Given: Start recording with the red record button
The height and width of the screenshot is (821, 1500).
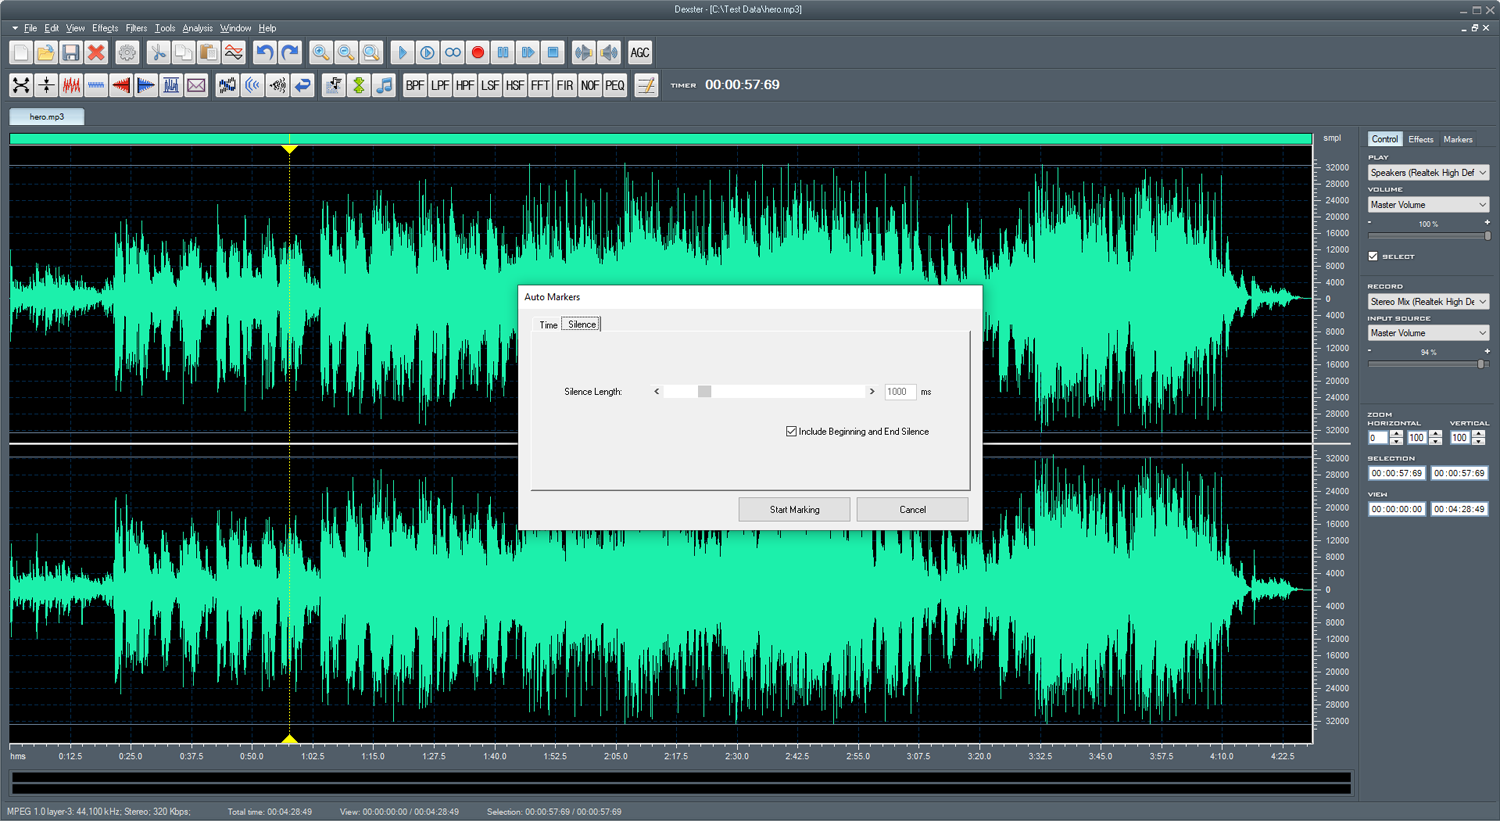Looking at the screenshot, I should tap(477, 53).
